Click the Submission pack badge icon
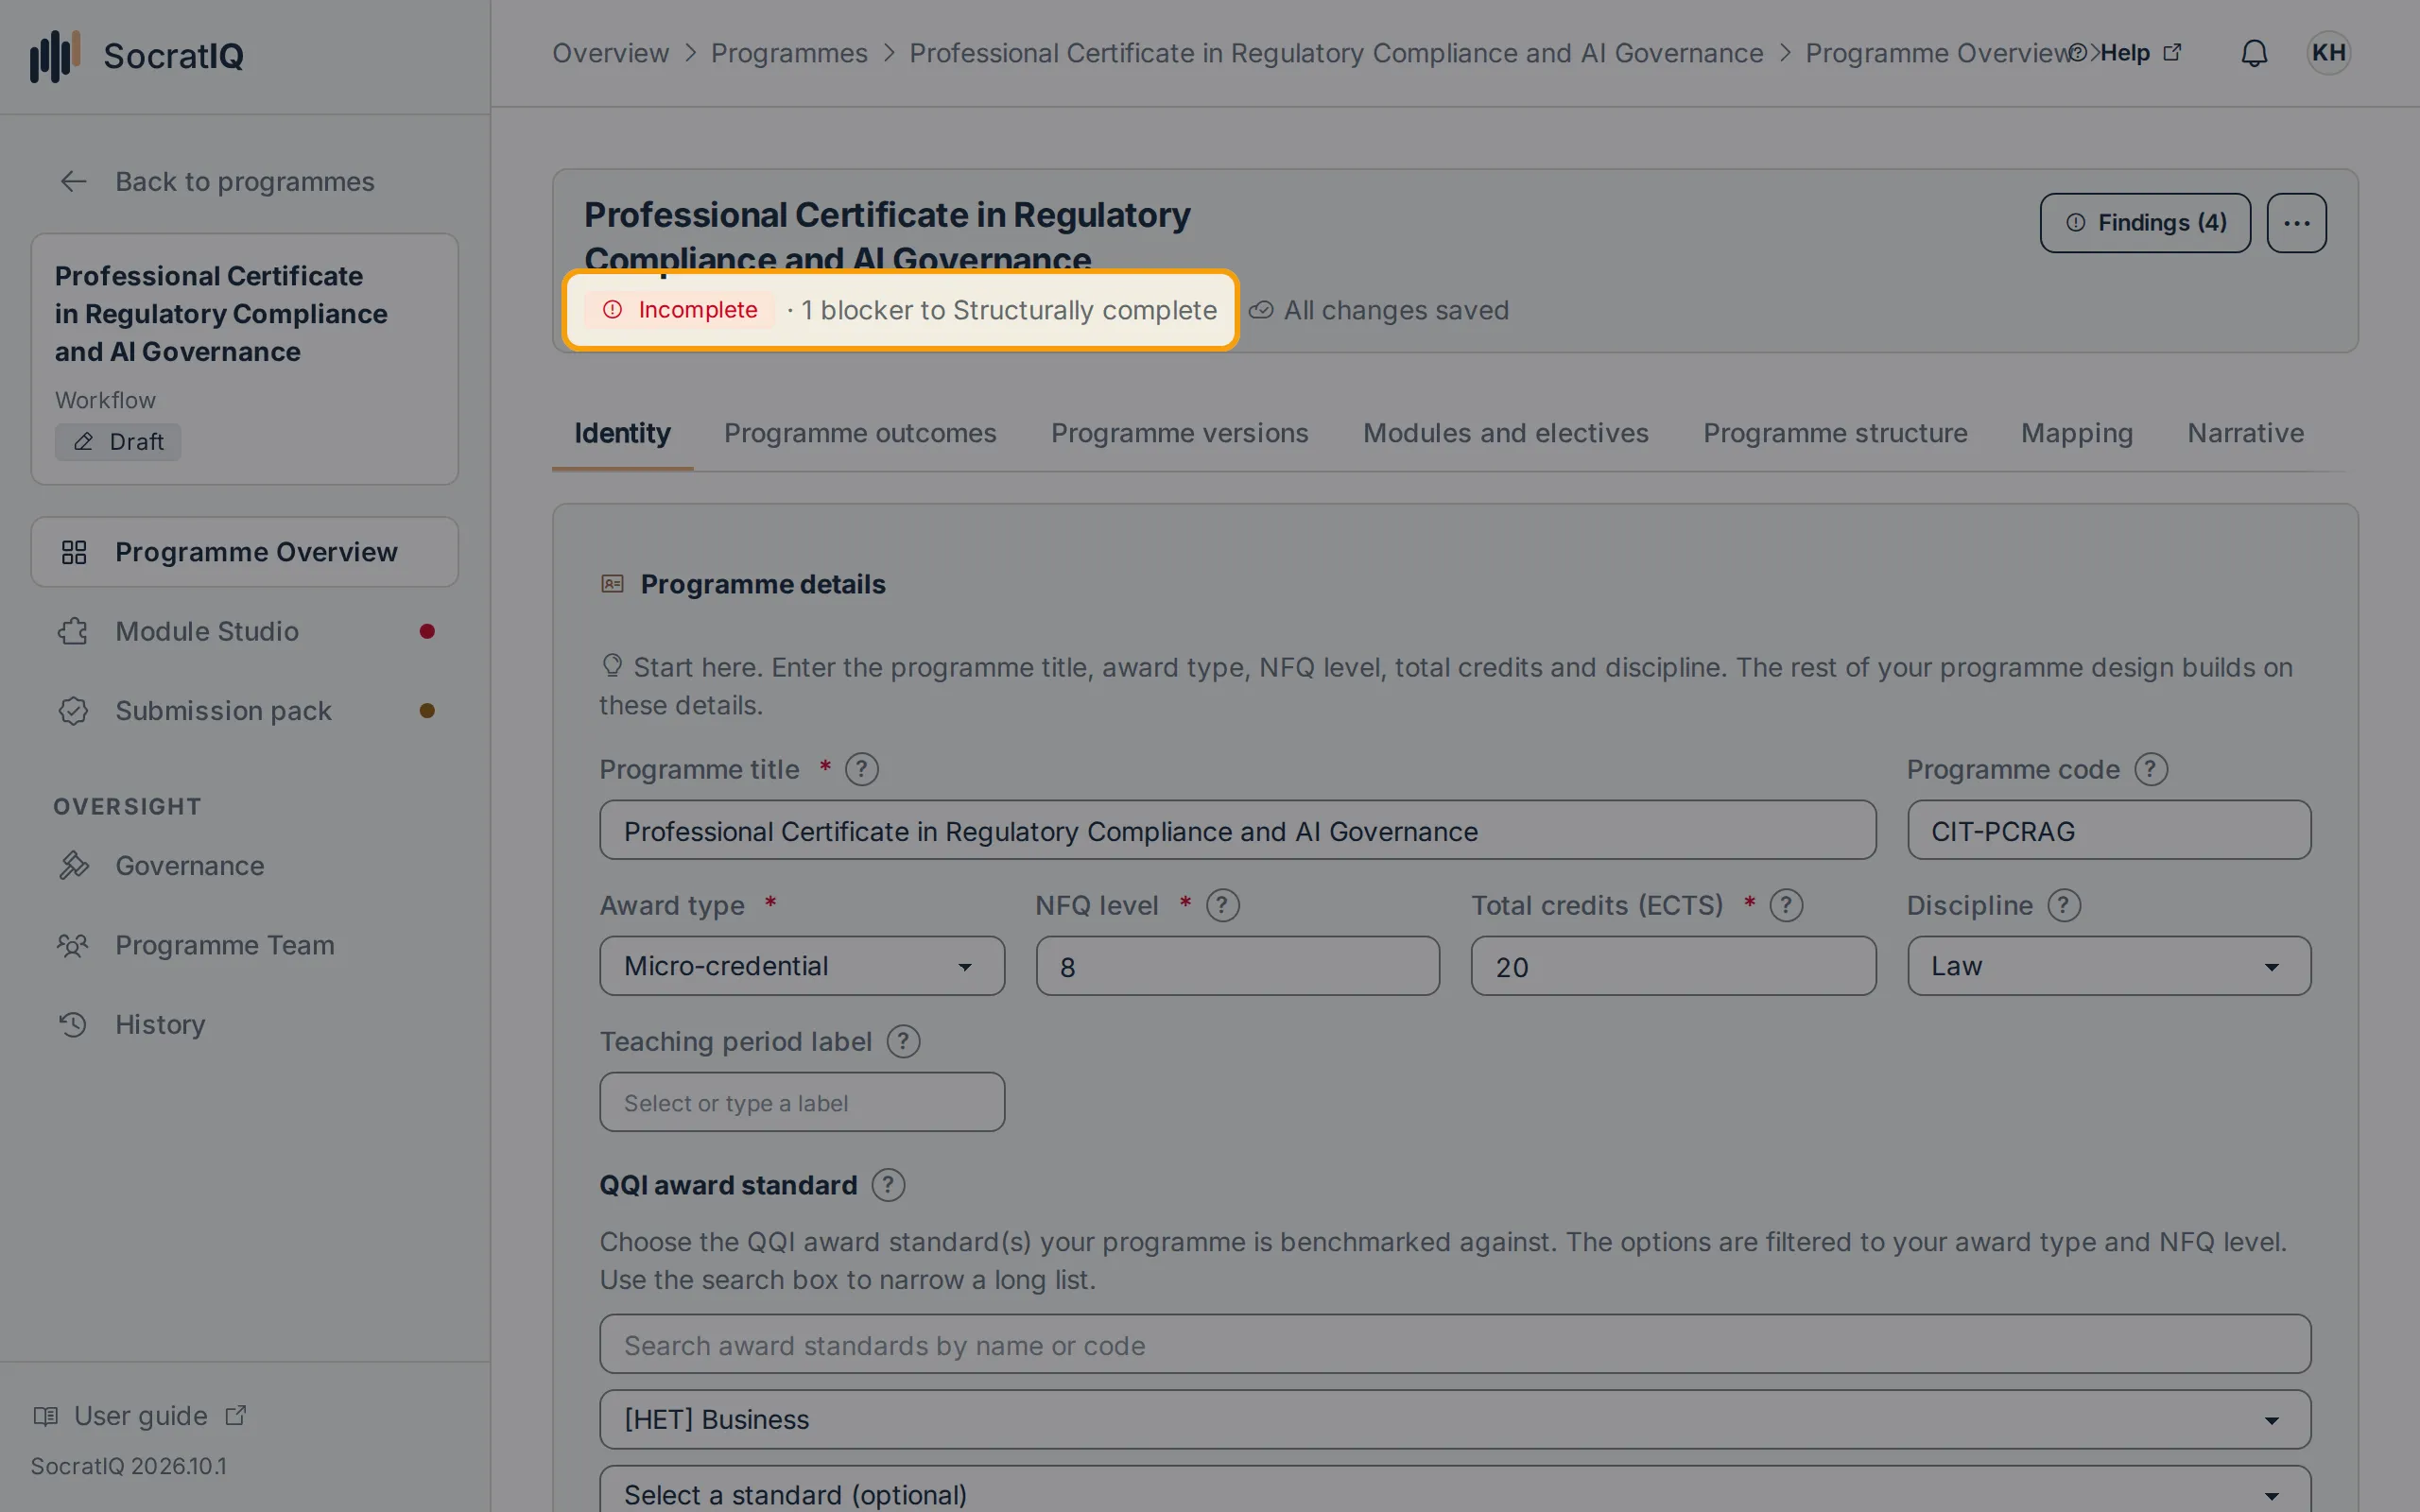This screenshot has height=1512, width=2420. (73, 710)
